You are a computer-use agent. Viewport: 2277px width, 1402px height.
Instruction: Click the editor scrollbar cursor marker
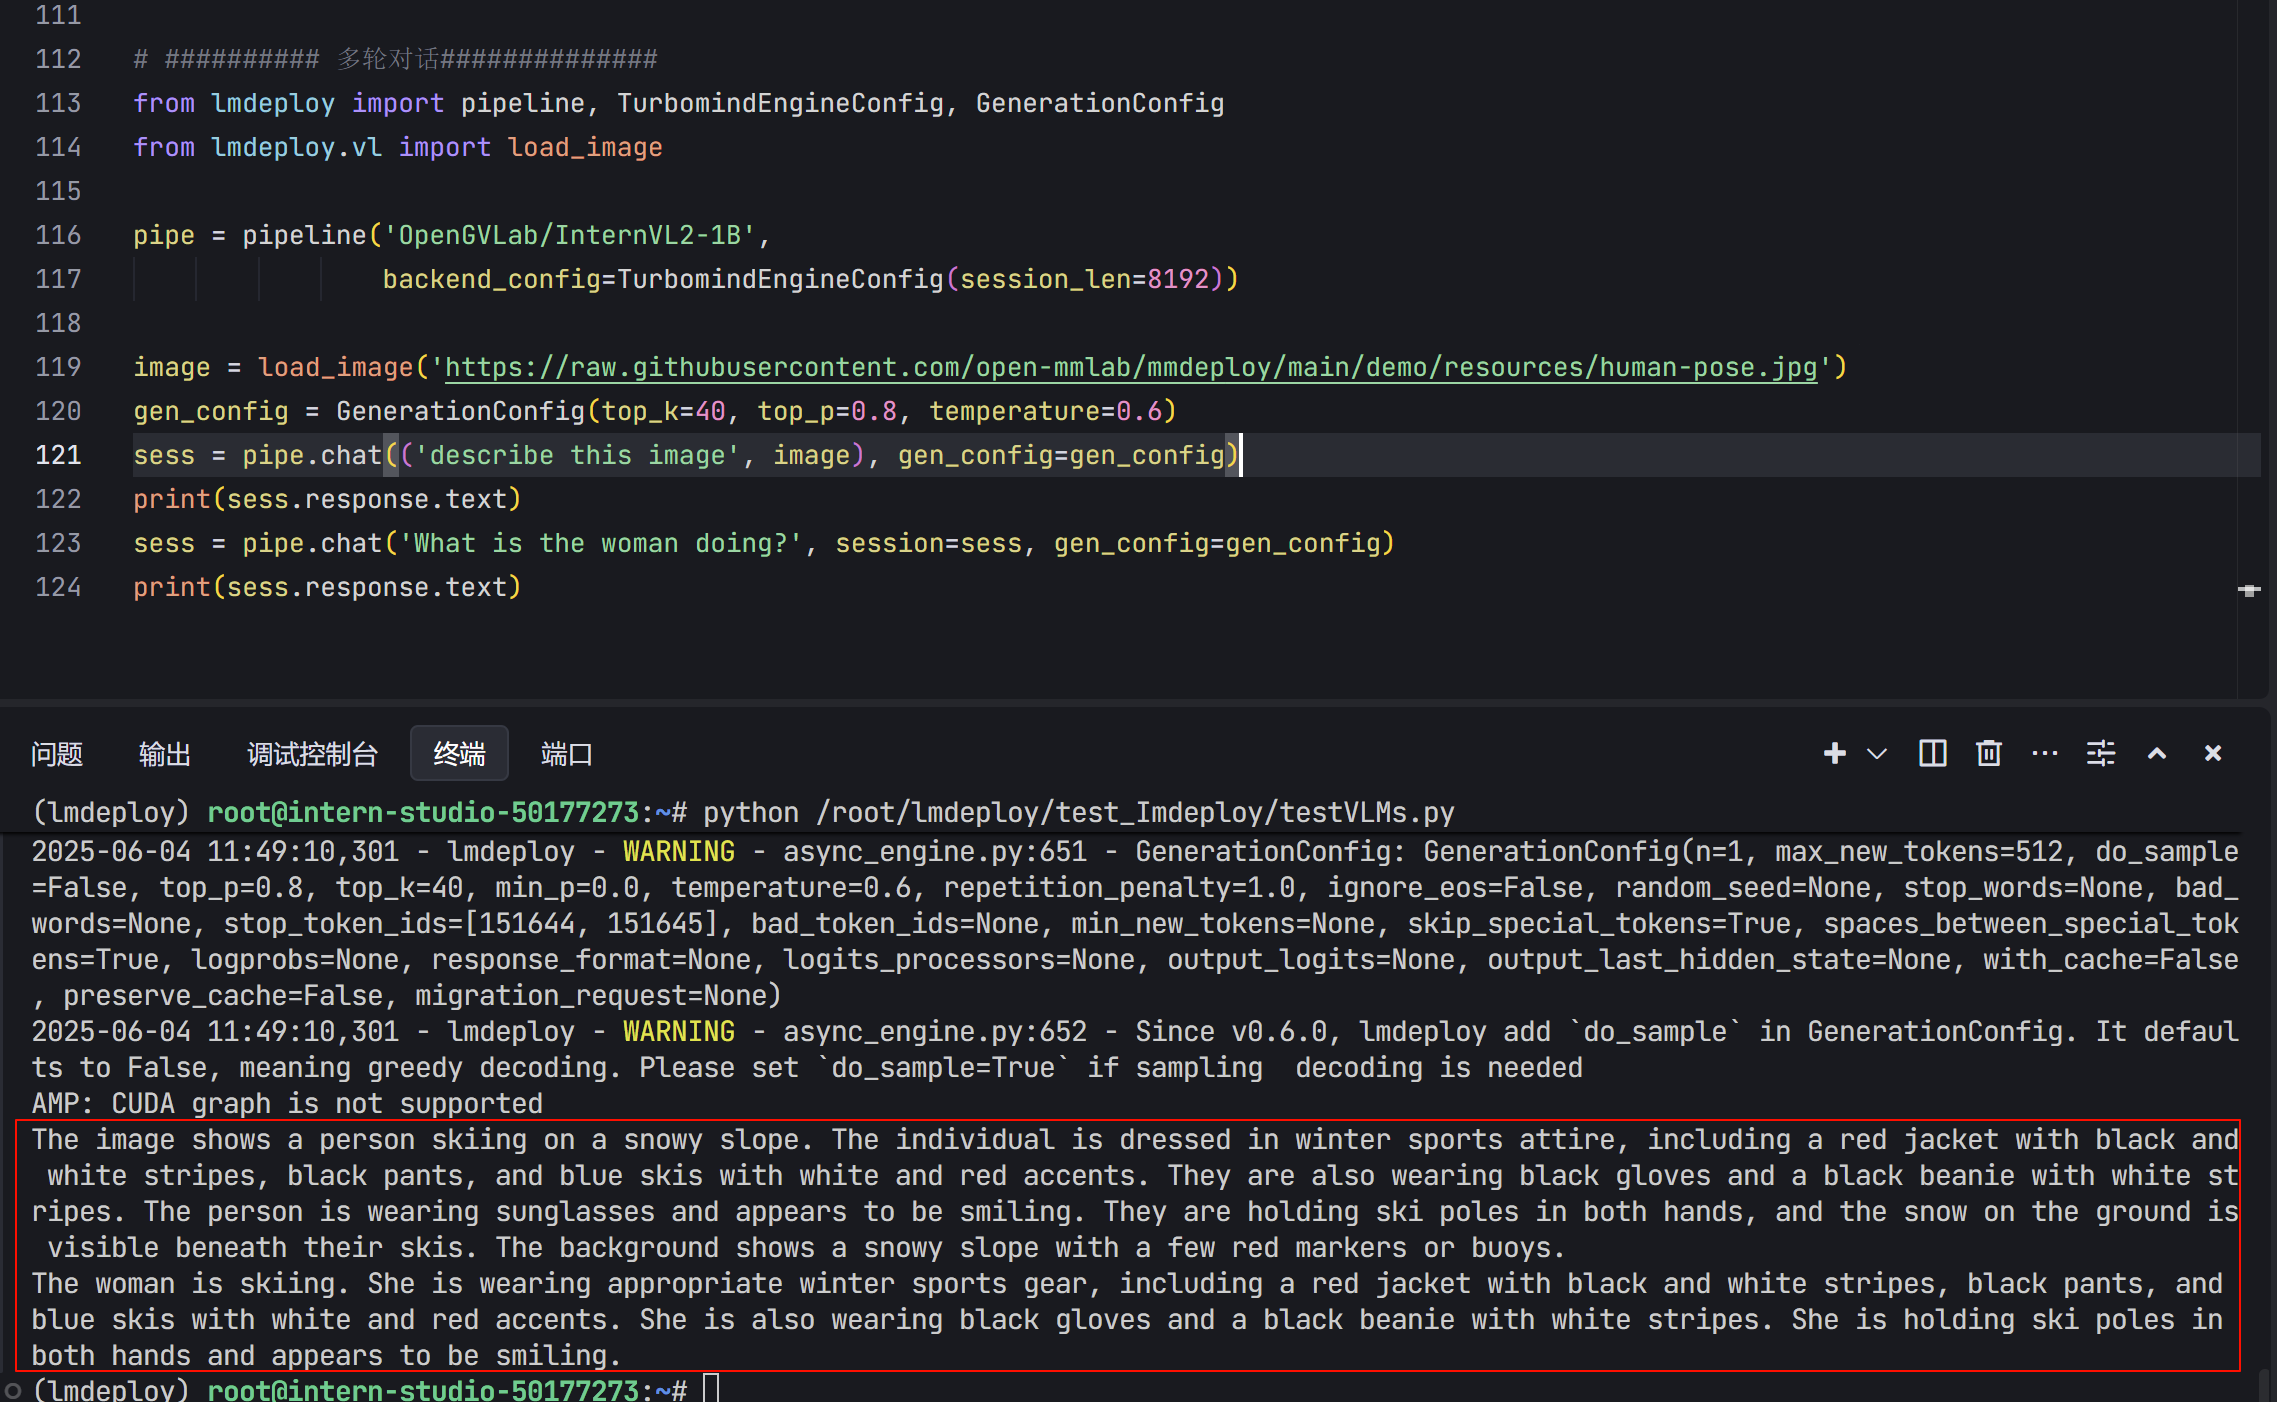(x=2249, y=590)
